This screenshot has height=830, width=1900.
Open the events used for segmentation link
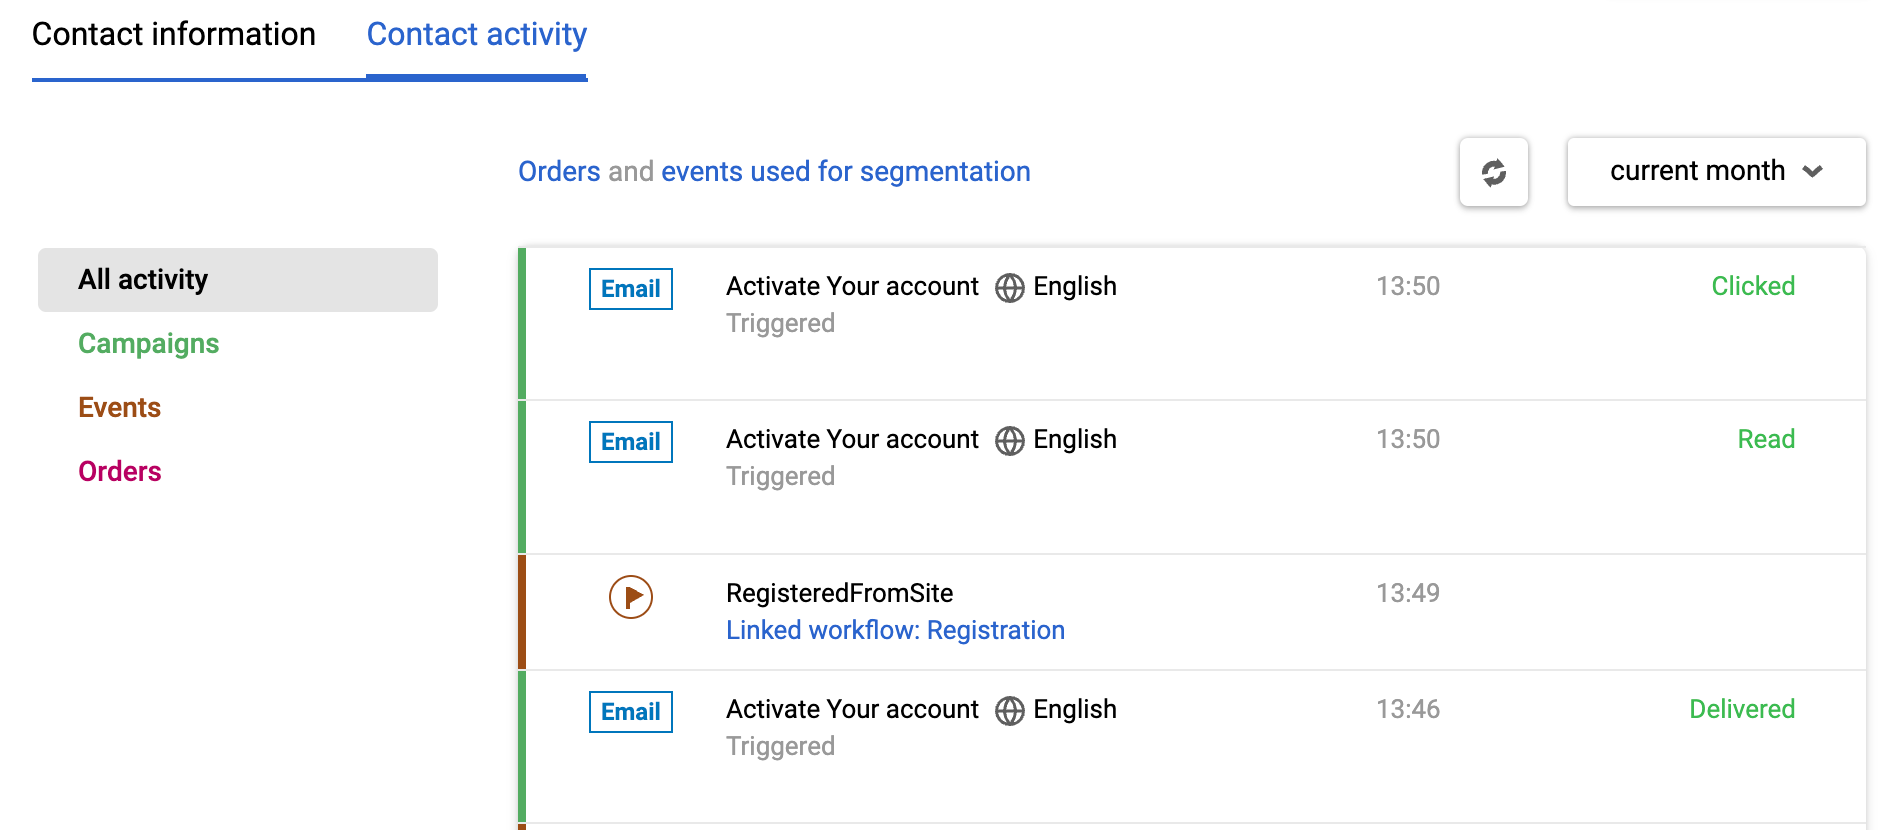845,172
